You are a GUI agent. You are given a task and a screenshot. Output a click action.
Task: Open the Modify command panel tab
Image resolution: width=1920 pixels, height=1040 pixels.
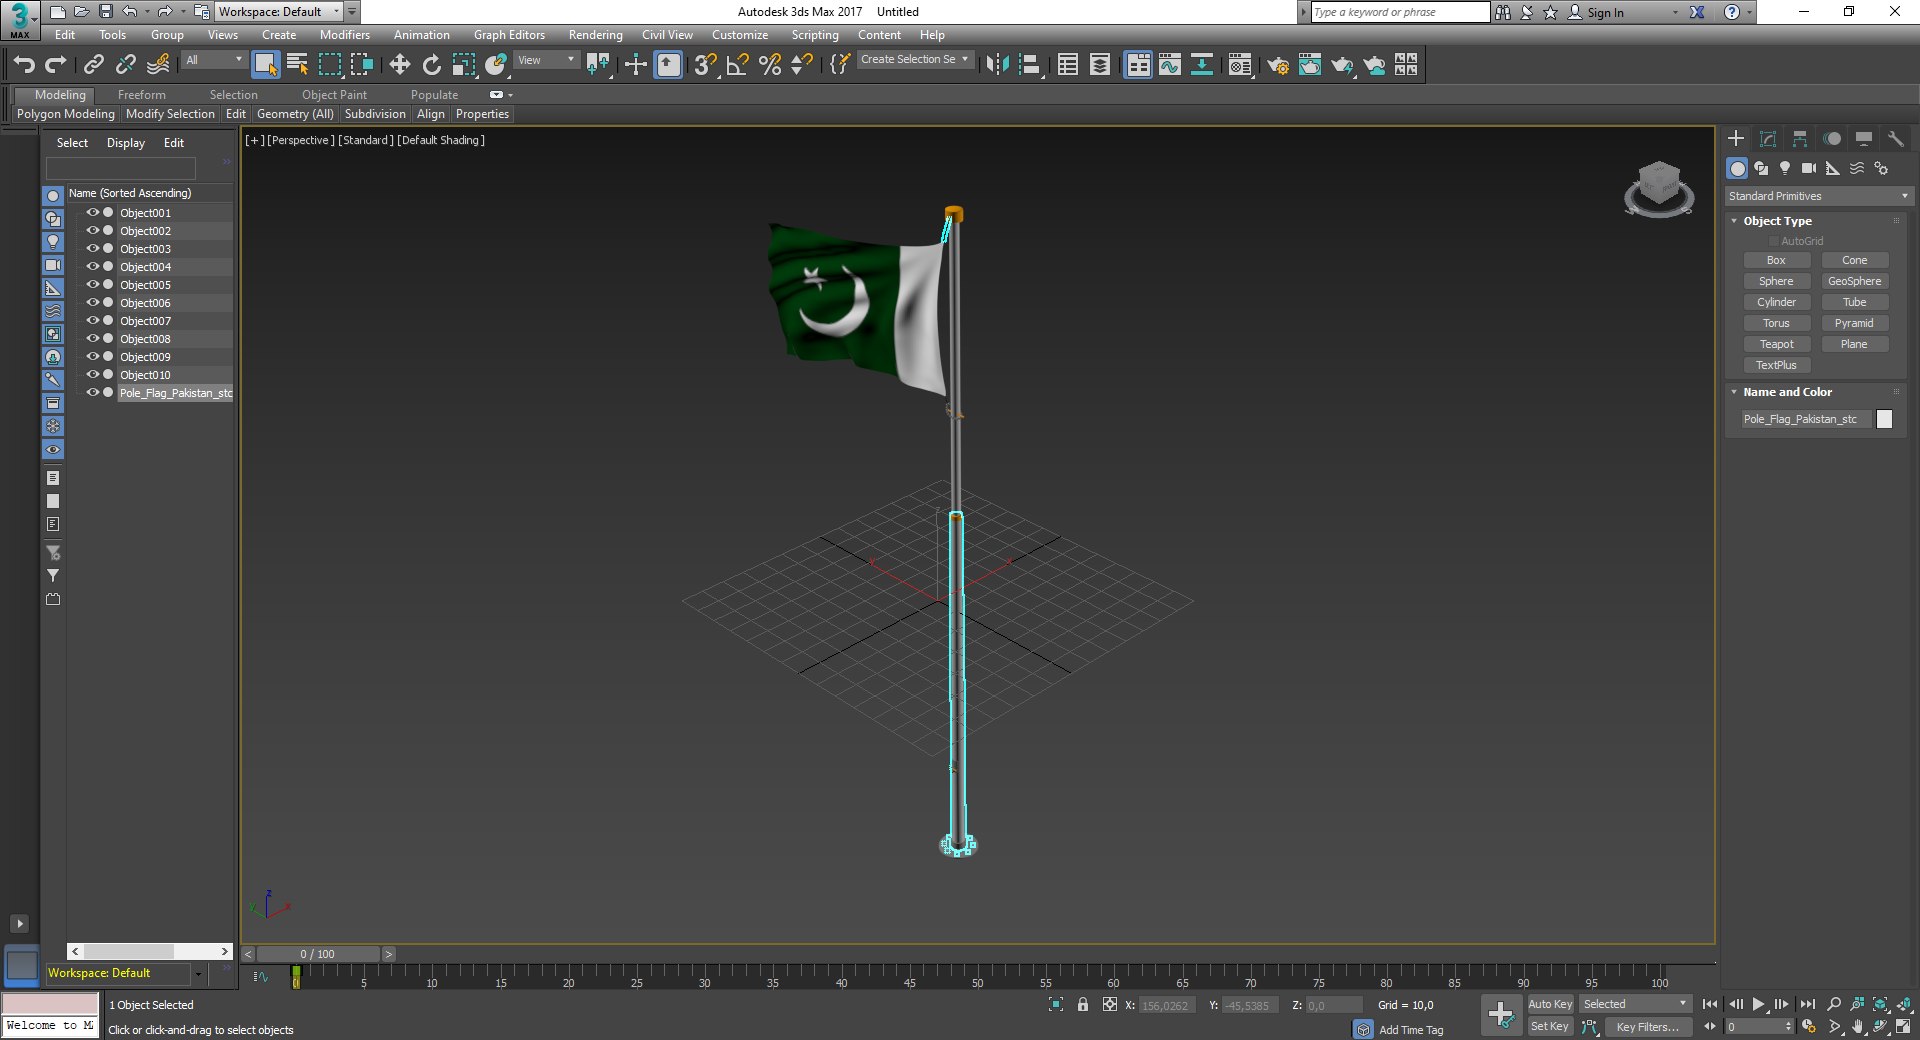coord(1768,139)
